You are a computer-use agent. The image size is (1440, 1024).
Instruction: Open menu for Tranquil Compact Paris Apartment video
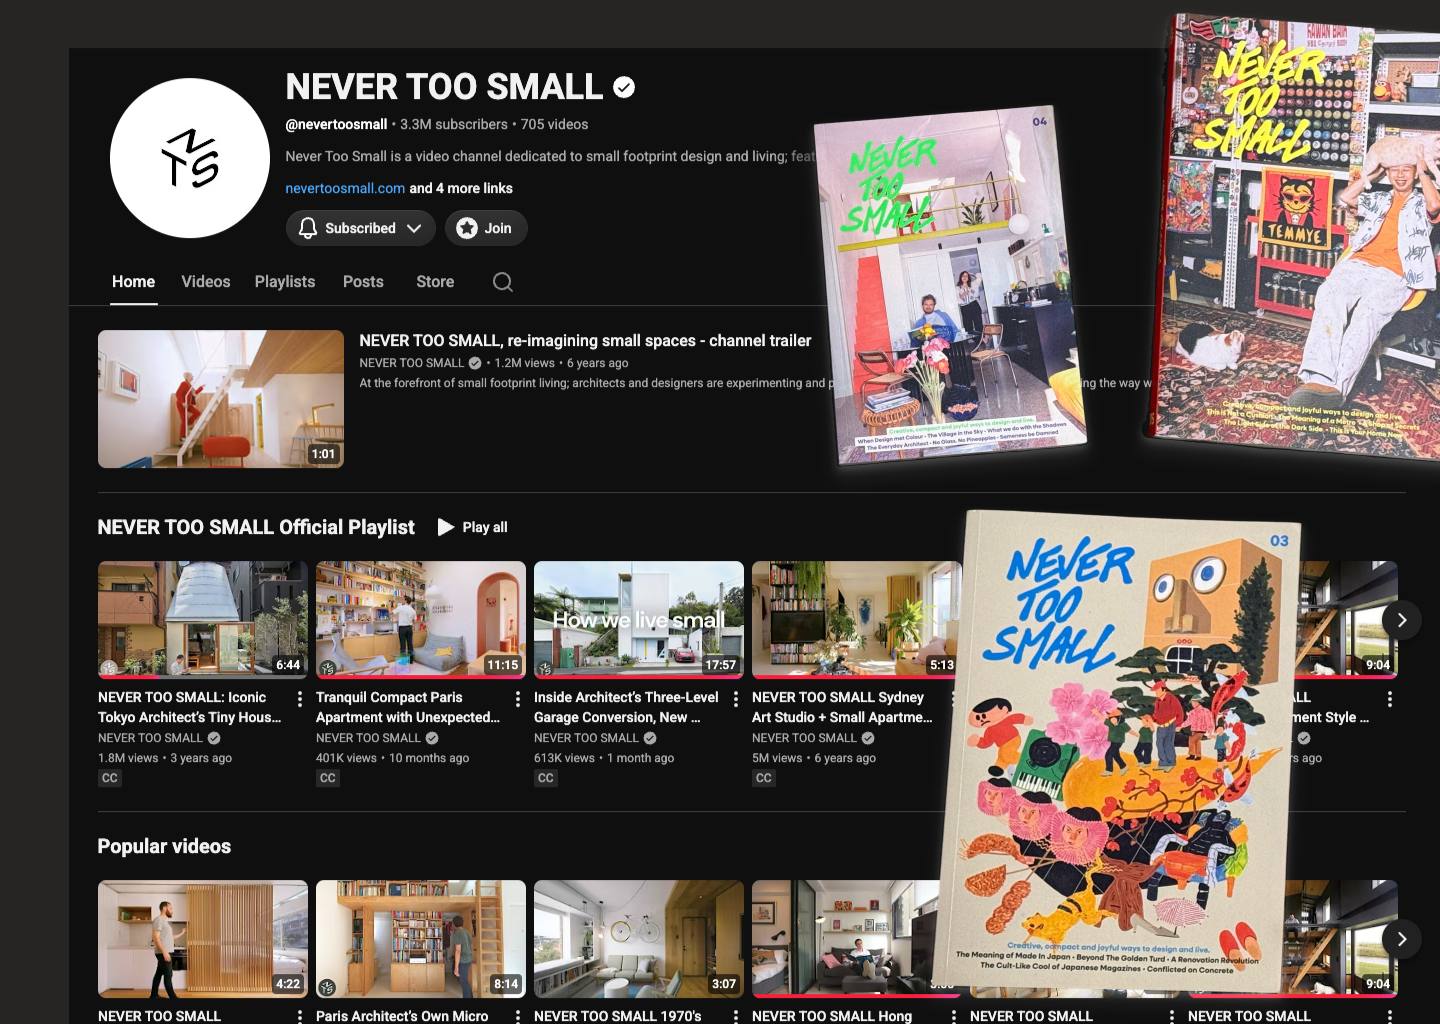coord(518,699)
